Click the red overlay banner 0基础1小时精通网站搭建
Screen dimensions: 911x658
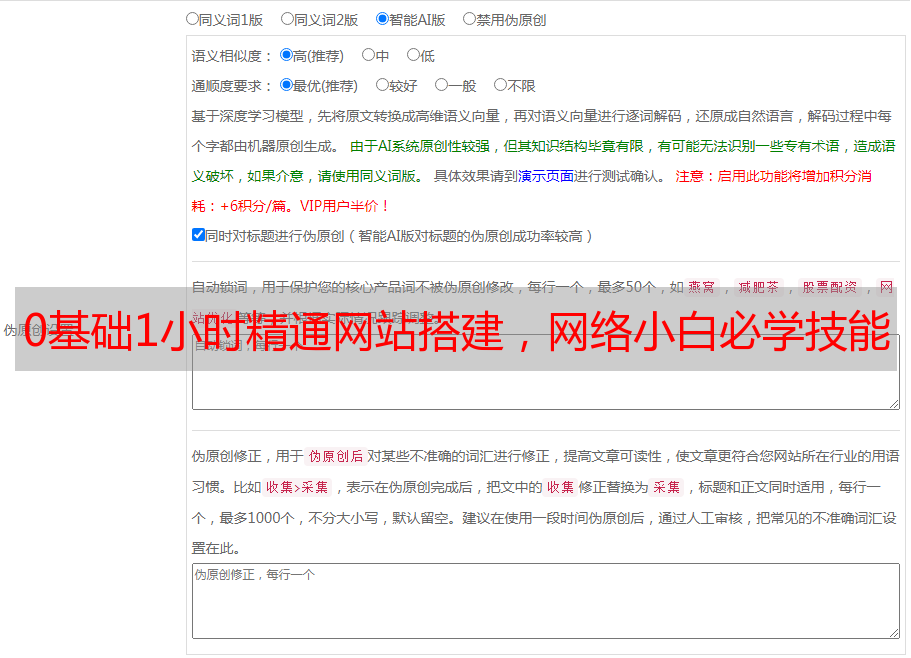(456, 329)
